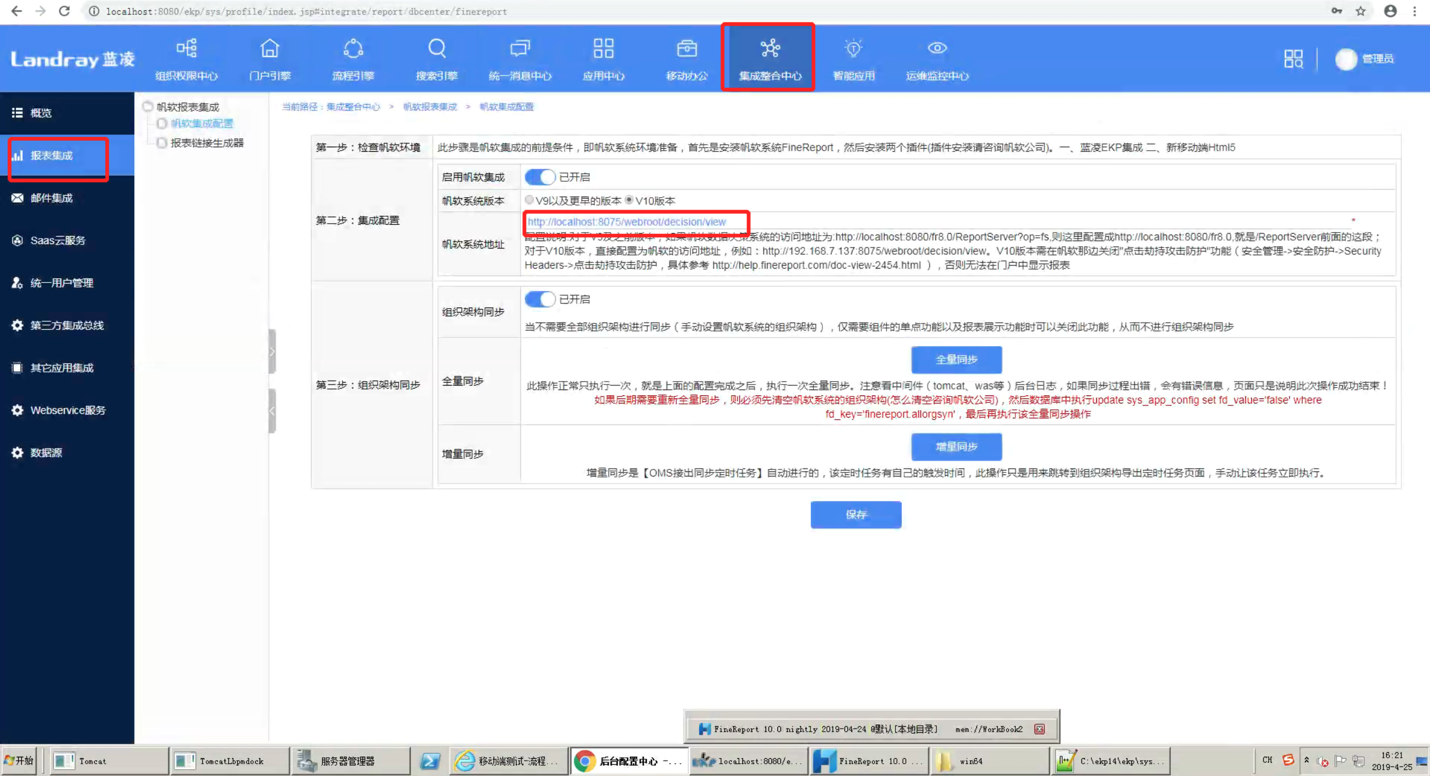Screen dimensions: 1430x776
Task: Select Webservice服务 in the left menu
Action: click(x=67, y=410)
